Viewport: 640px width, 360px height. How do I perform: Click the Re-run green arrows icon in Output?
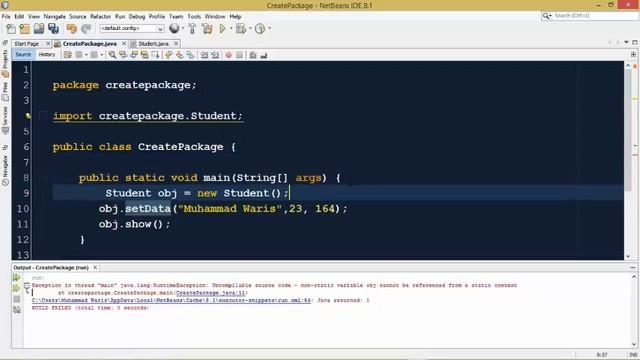tap(16, 278)
